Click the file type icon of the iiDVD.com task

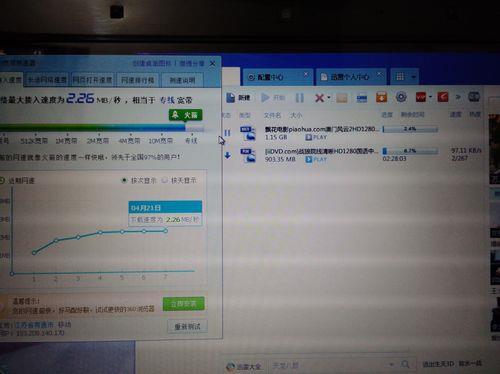pos(248,155)
